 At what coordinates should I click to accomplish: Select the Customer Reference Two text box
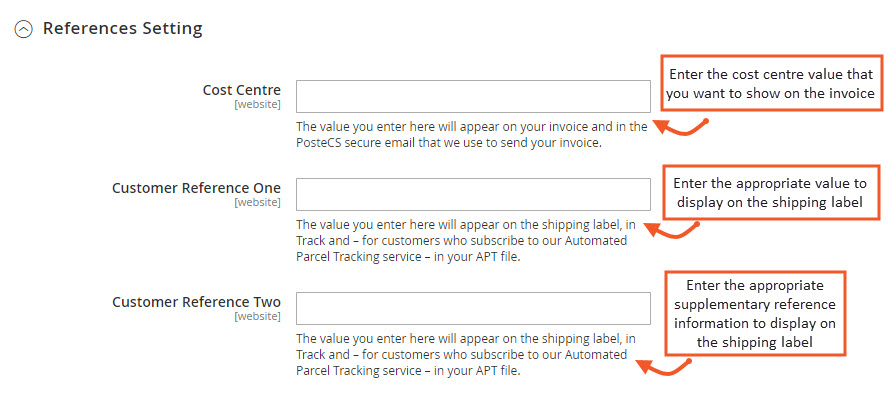473,308
